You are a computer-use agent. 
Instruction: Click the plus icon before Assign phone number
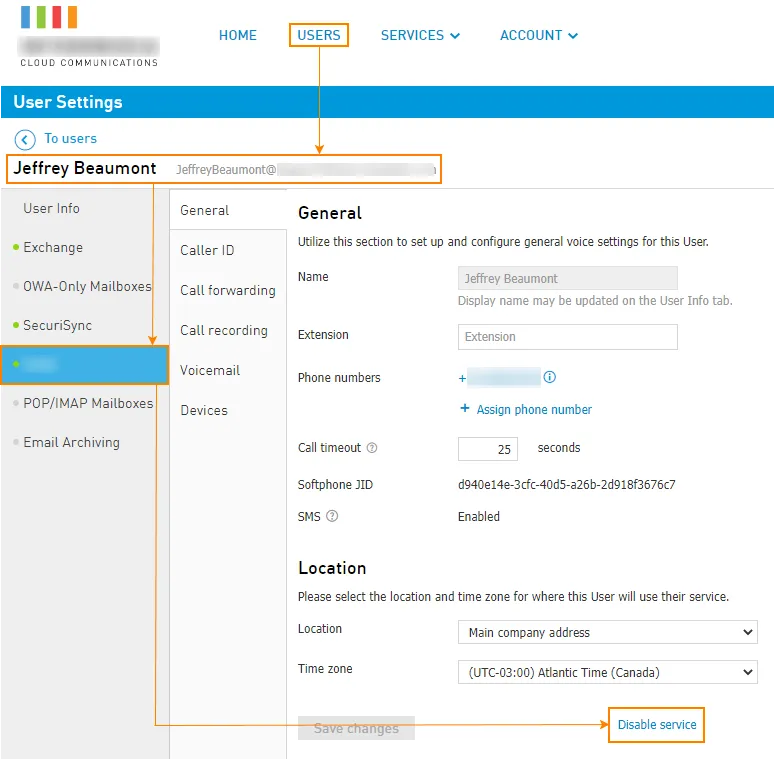click(x=464, y=409)
